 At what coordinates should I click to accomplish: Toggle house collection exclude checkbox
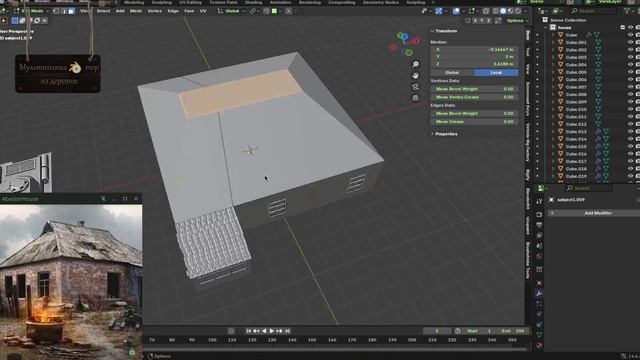pyautogui.click(x=622, y=27)
